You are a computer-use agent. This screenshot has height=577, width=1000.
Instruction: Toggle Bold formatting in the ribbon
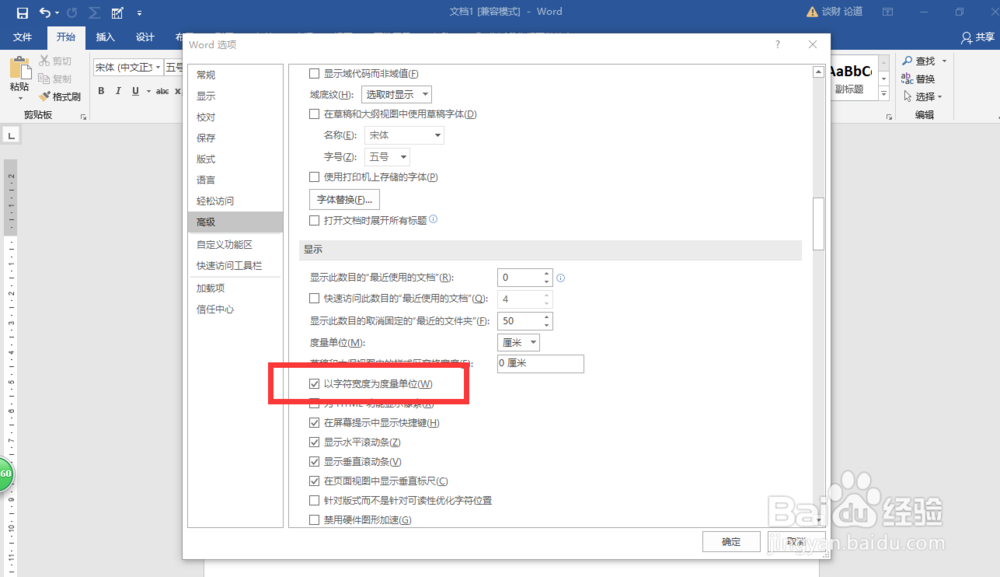[101, 91]
